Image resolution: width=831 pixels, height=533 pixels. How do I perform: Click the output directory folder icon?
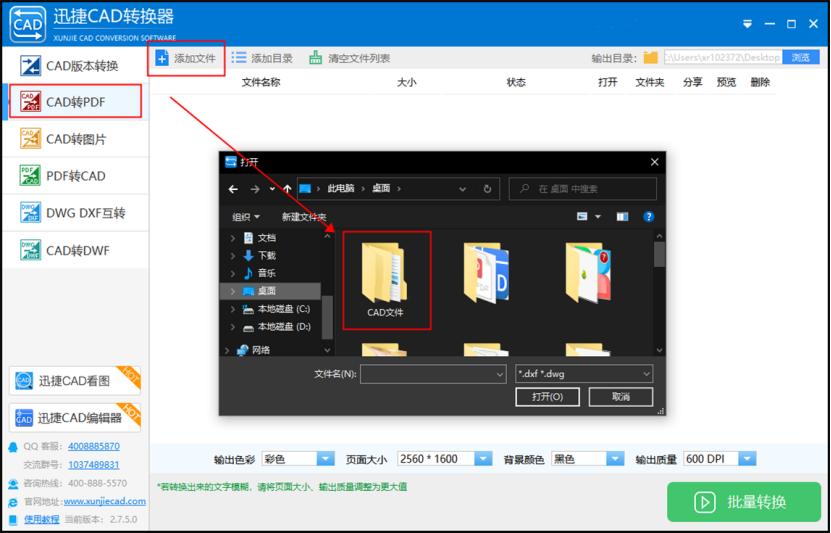(x=650, y=57)
